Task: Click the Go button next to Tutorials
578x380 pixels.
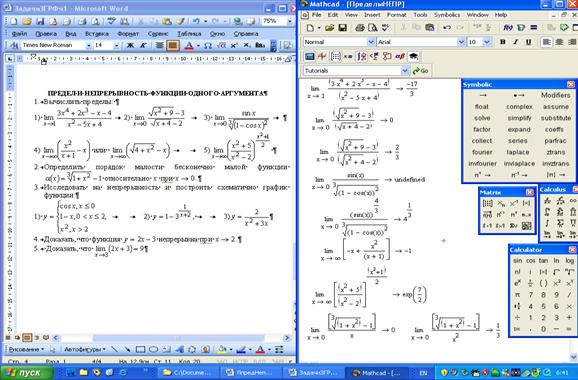Action: 420,70
